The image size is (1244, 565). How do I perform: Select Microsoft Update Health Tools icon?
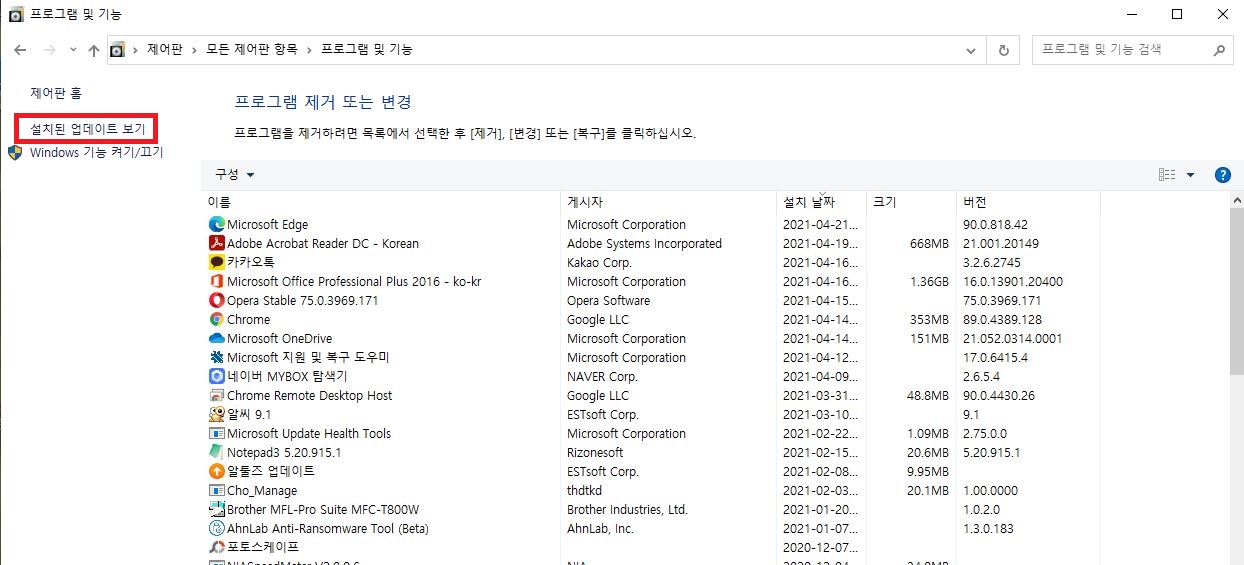pos(217,433)
